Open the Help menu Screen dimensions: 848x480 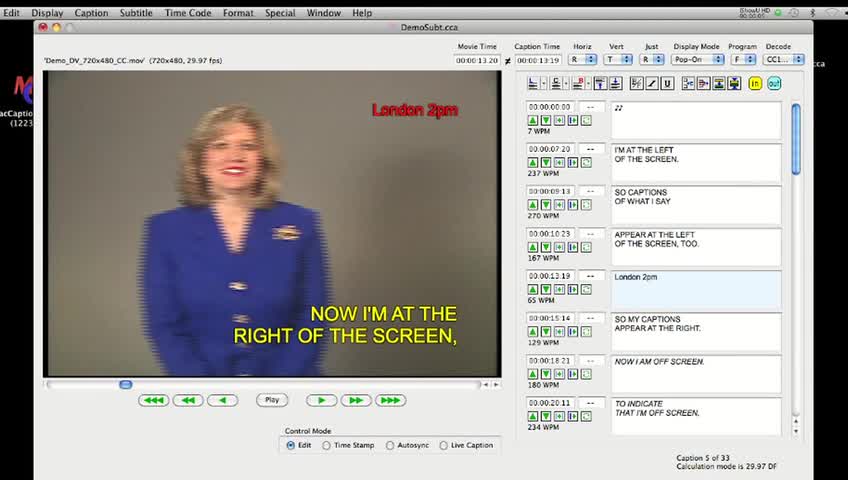362,13
